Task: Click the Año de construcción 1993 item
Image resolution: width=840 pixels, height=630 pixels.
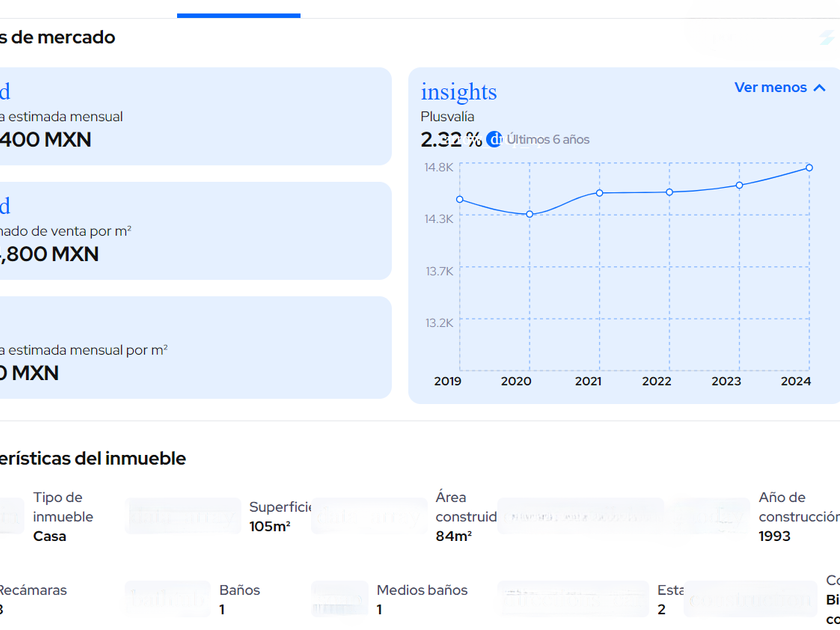Action: (796, 516)
